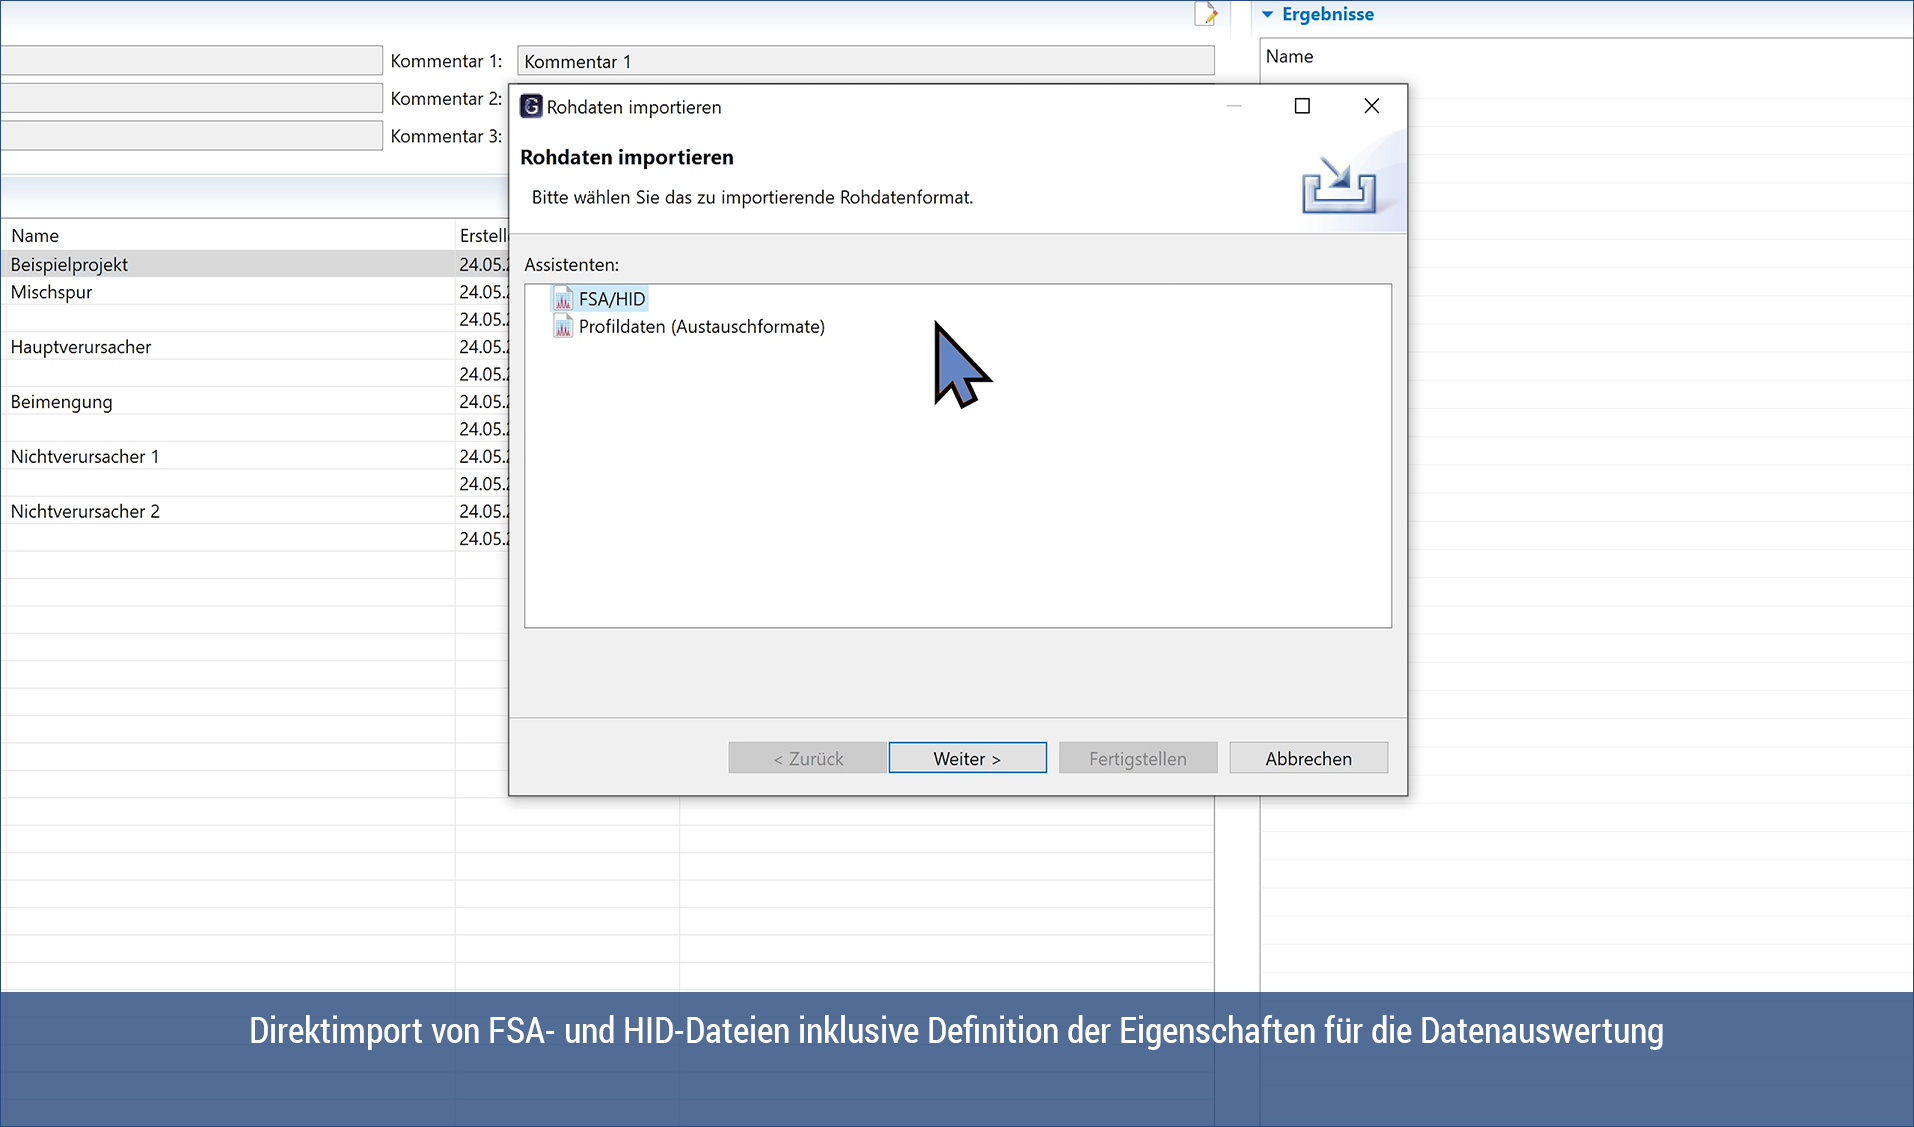Cancel import with Abbrechen button
The width and height of the screenshot is (1914, 1127).
point(1308,758)
